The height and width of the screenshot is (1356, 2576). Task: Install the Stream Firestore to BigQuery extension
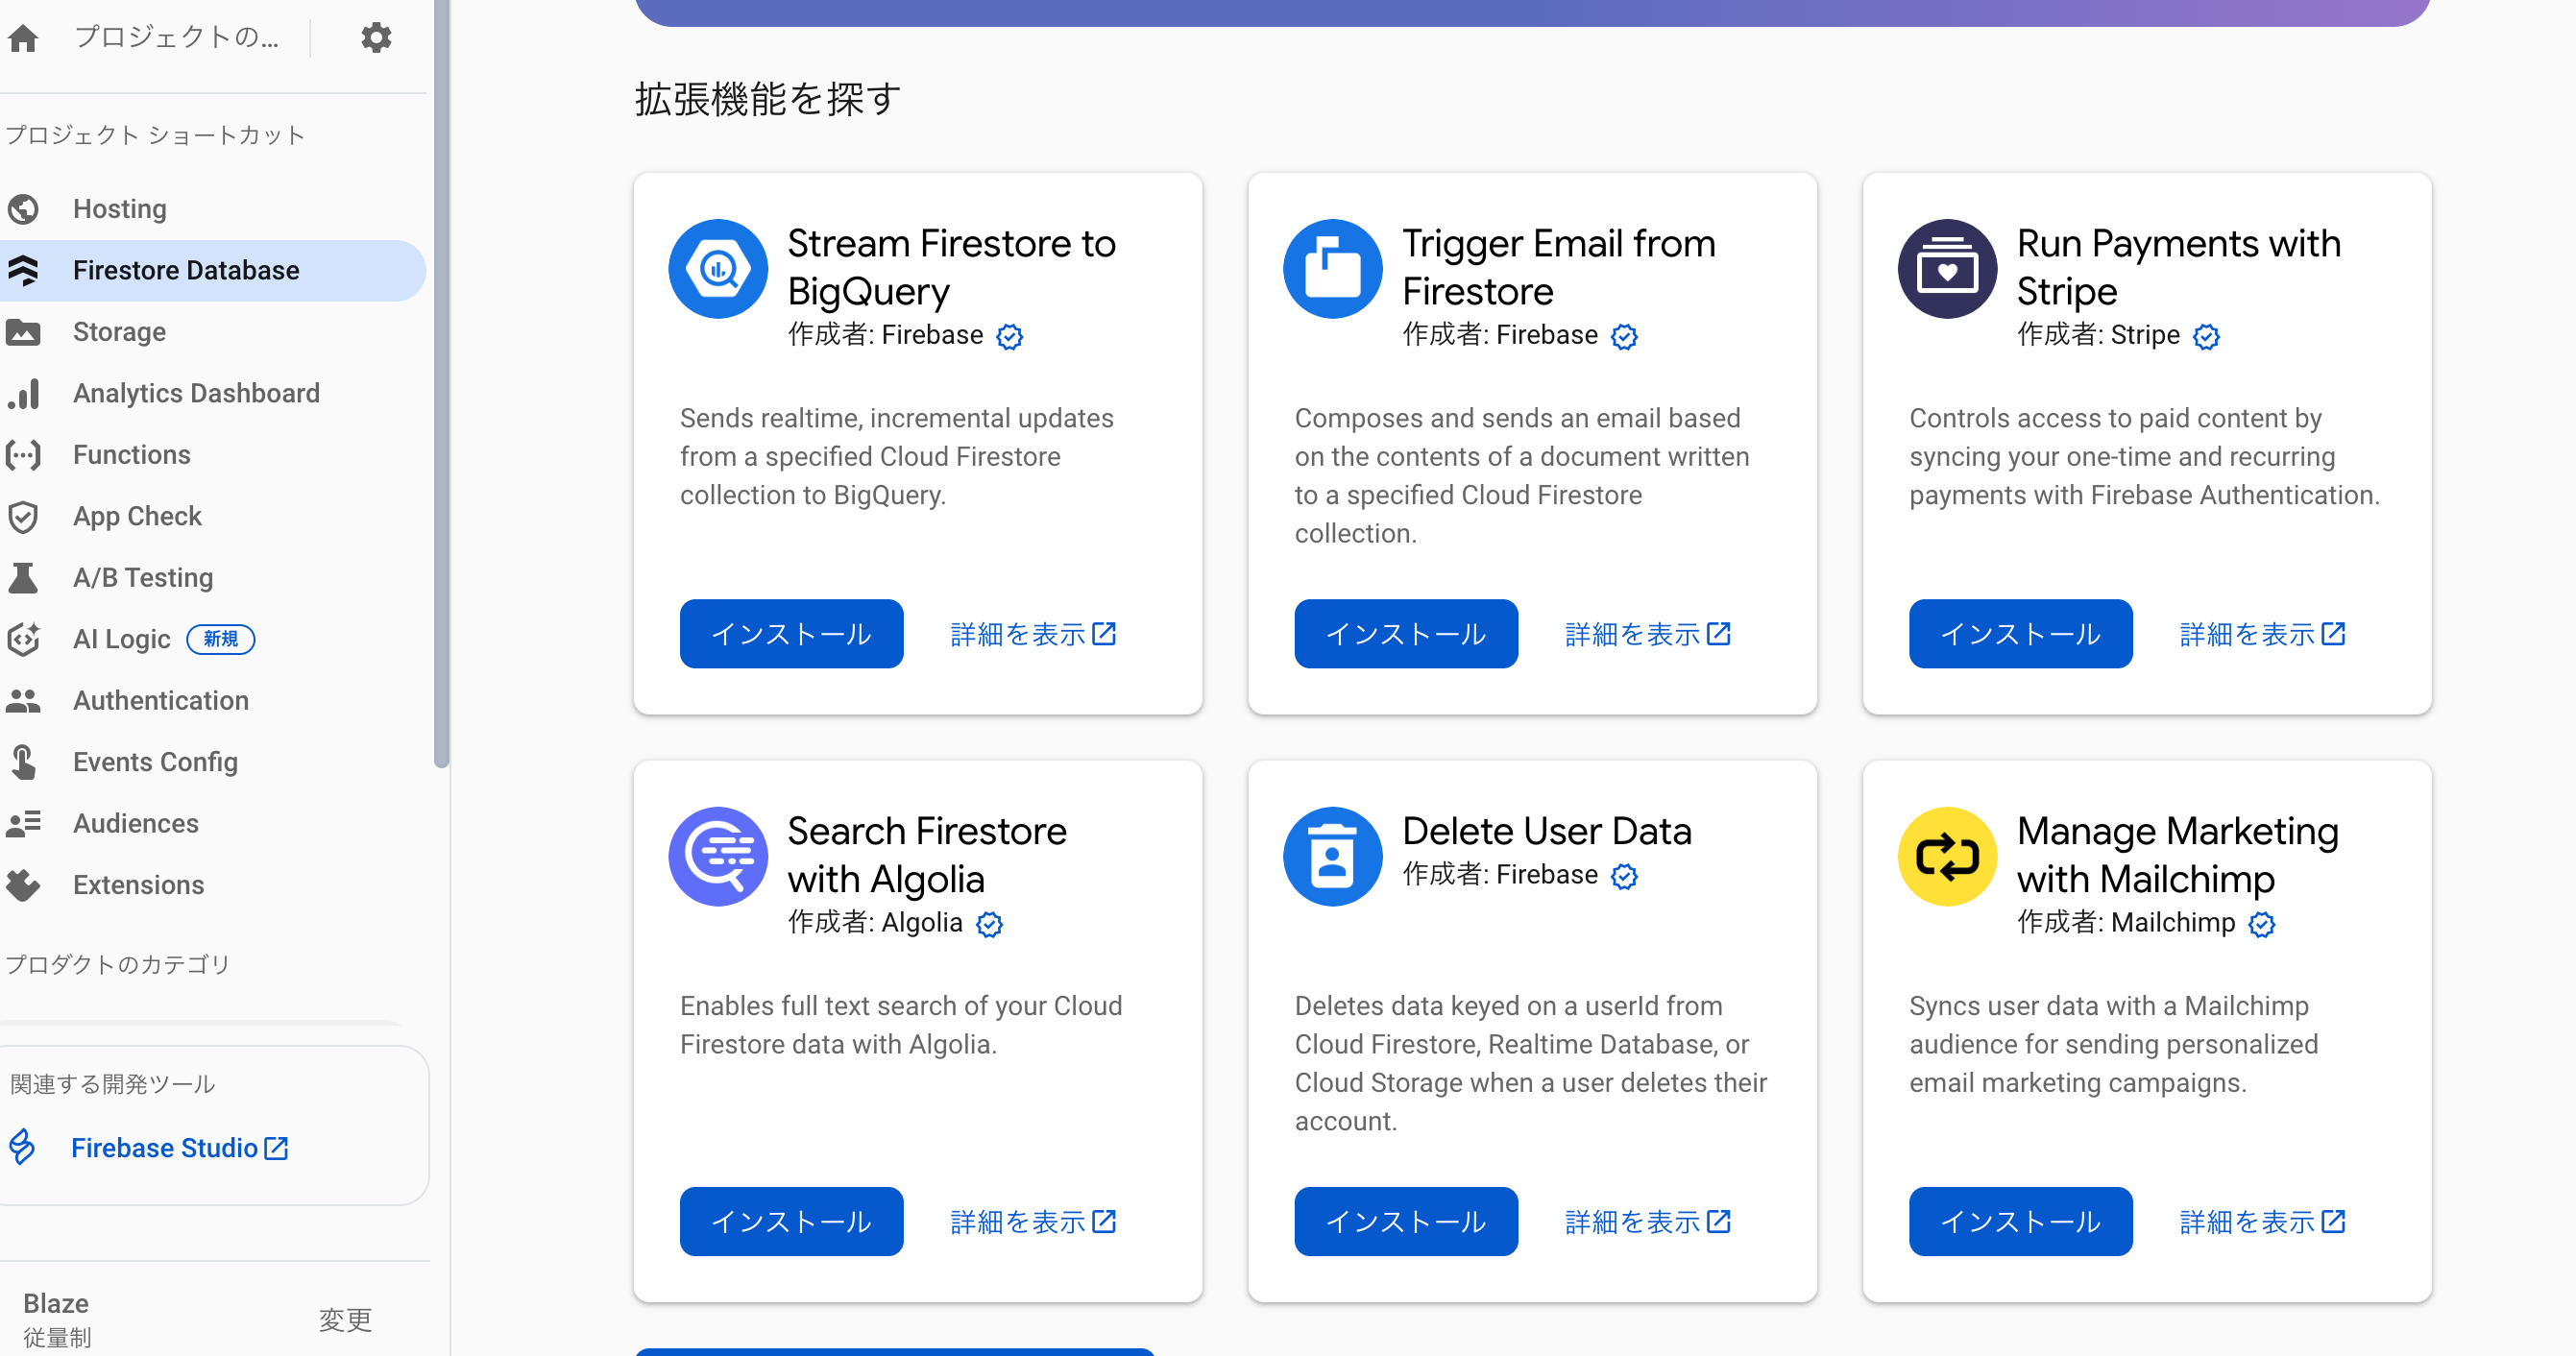tap(791, 633)
